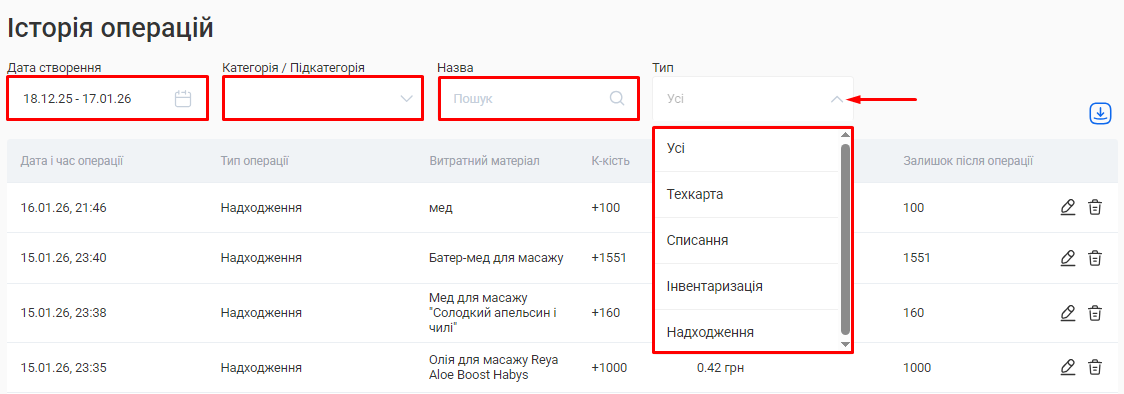Delete the Солодкий апельсин і чилі operation
This screenshot has height=394, width=1124.
[x=1095, y=312]
